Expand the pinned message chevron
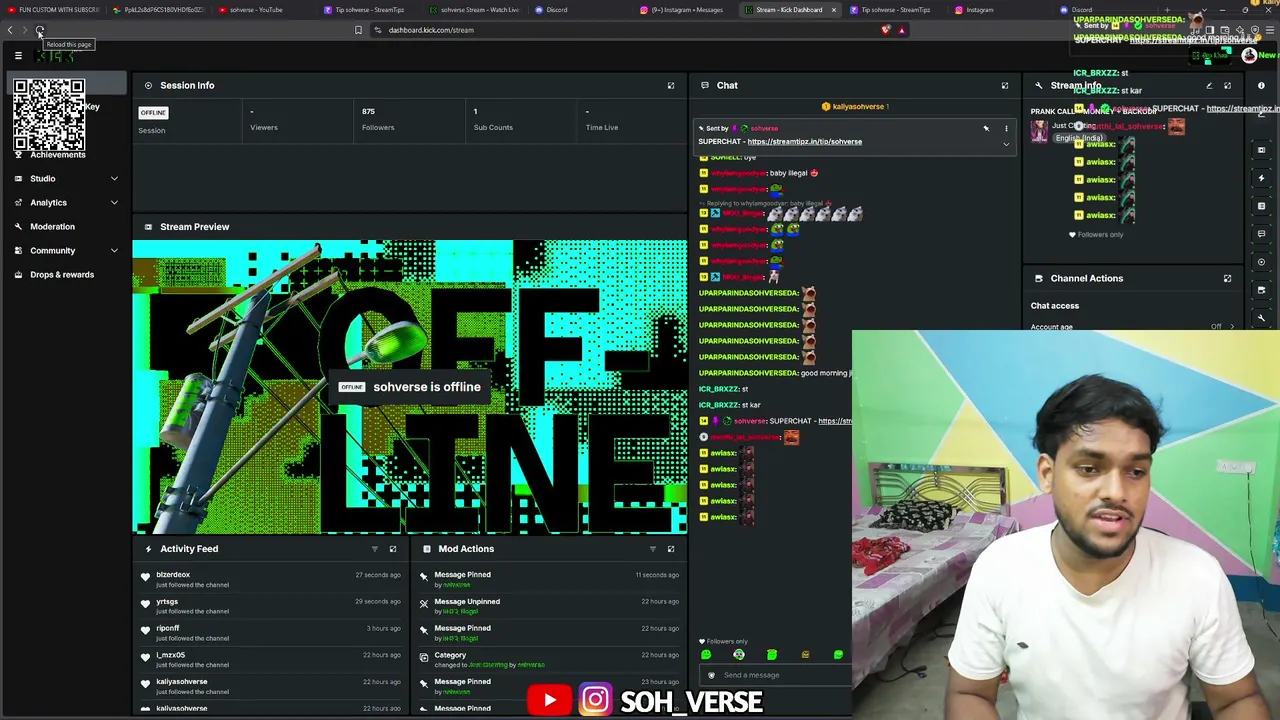Screen dimensions: 1280x720 click(x=1006, y=144)
